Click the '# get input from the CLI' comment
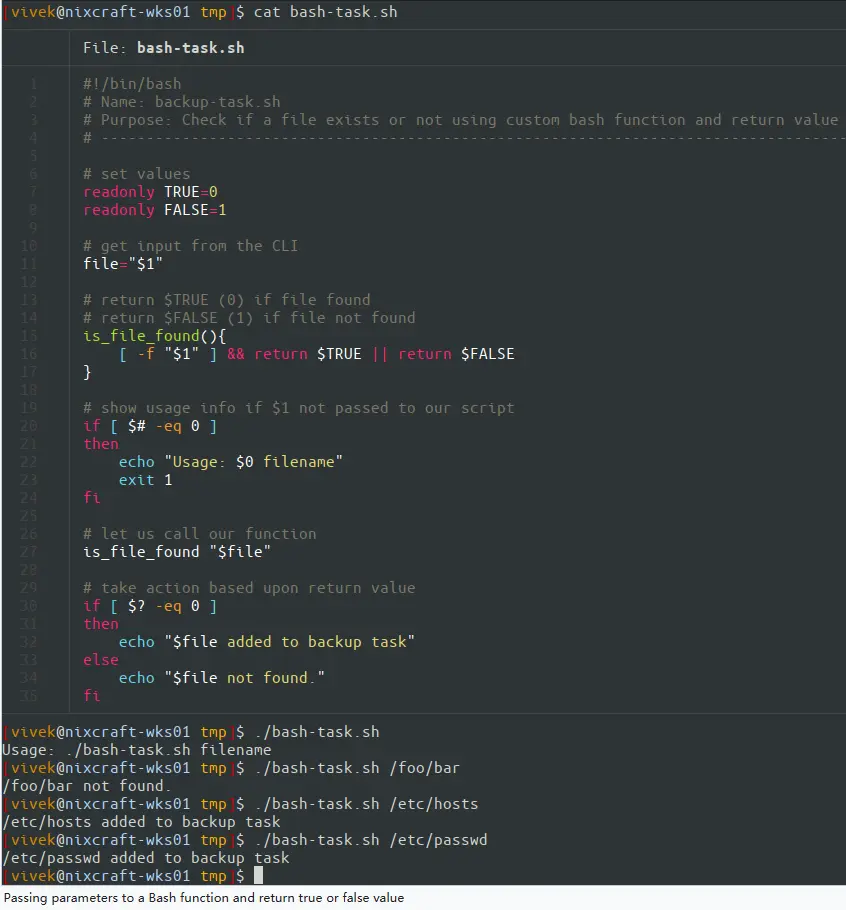 tap(190, 245)
